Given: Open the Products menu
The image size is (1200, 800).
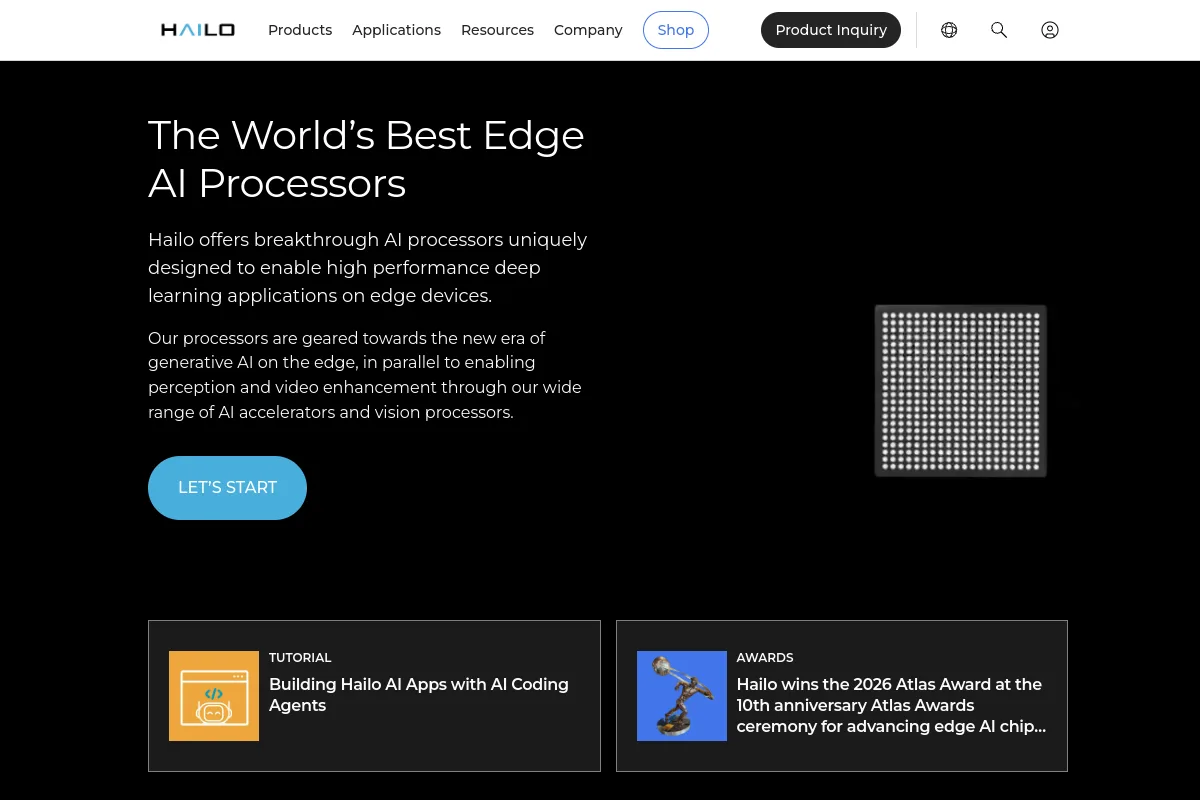Looking at the screenshot, I should (300, 30).
